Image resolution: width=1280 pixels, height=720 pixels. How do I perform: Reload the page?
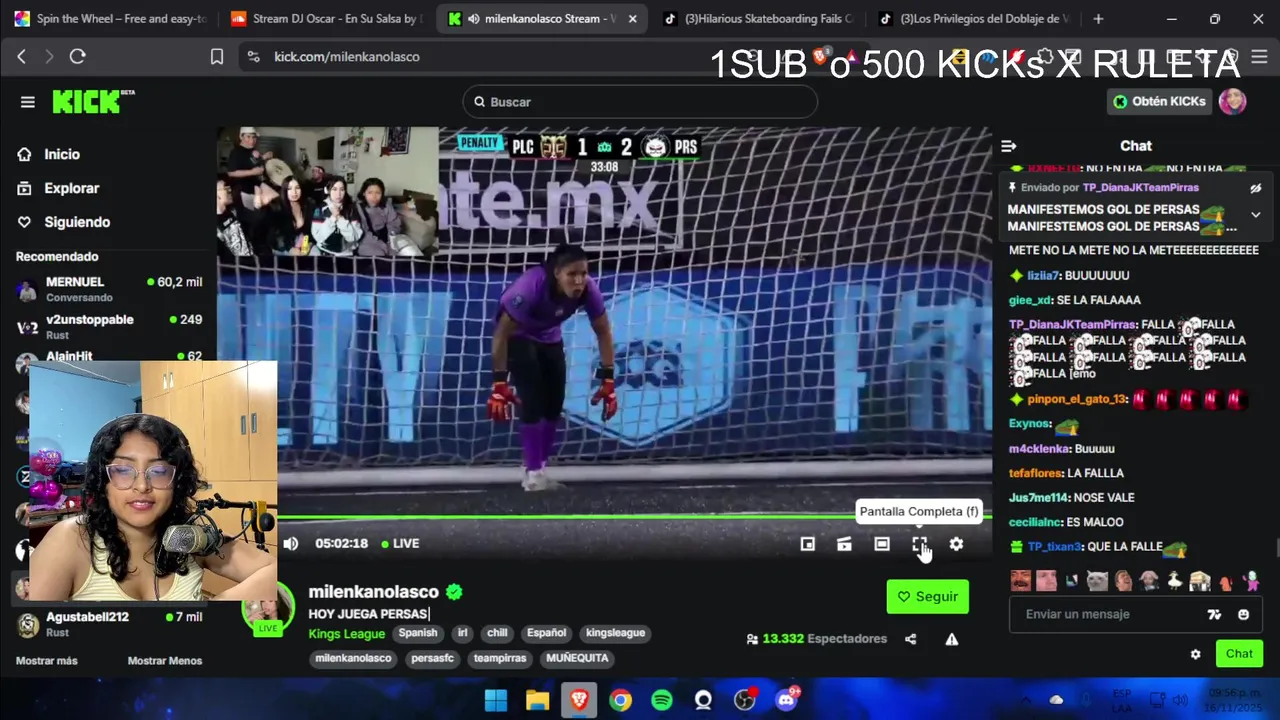pyautogui.click(x=77, y=57)
